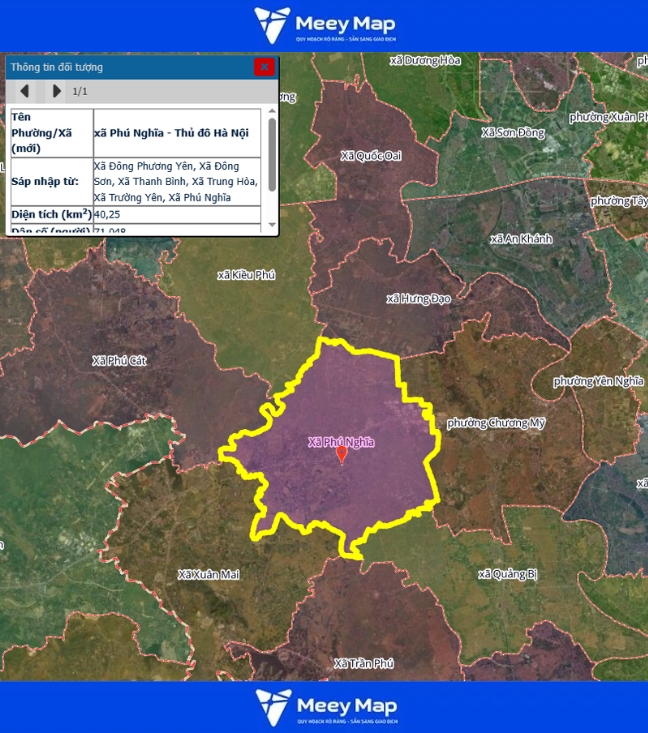Click the Meey Map logo in bottom banner
The height and width of the screenshot is (733, 648).
324,707
